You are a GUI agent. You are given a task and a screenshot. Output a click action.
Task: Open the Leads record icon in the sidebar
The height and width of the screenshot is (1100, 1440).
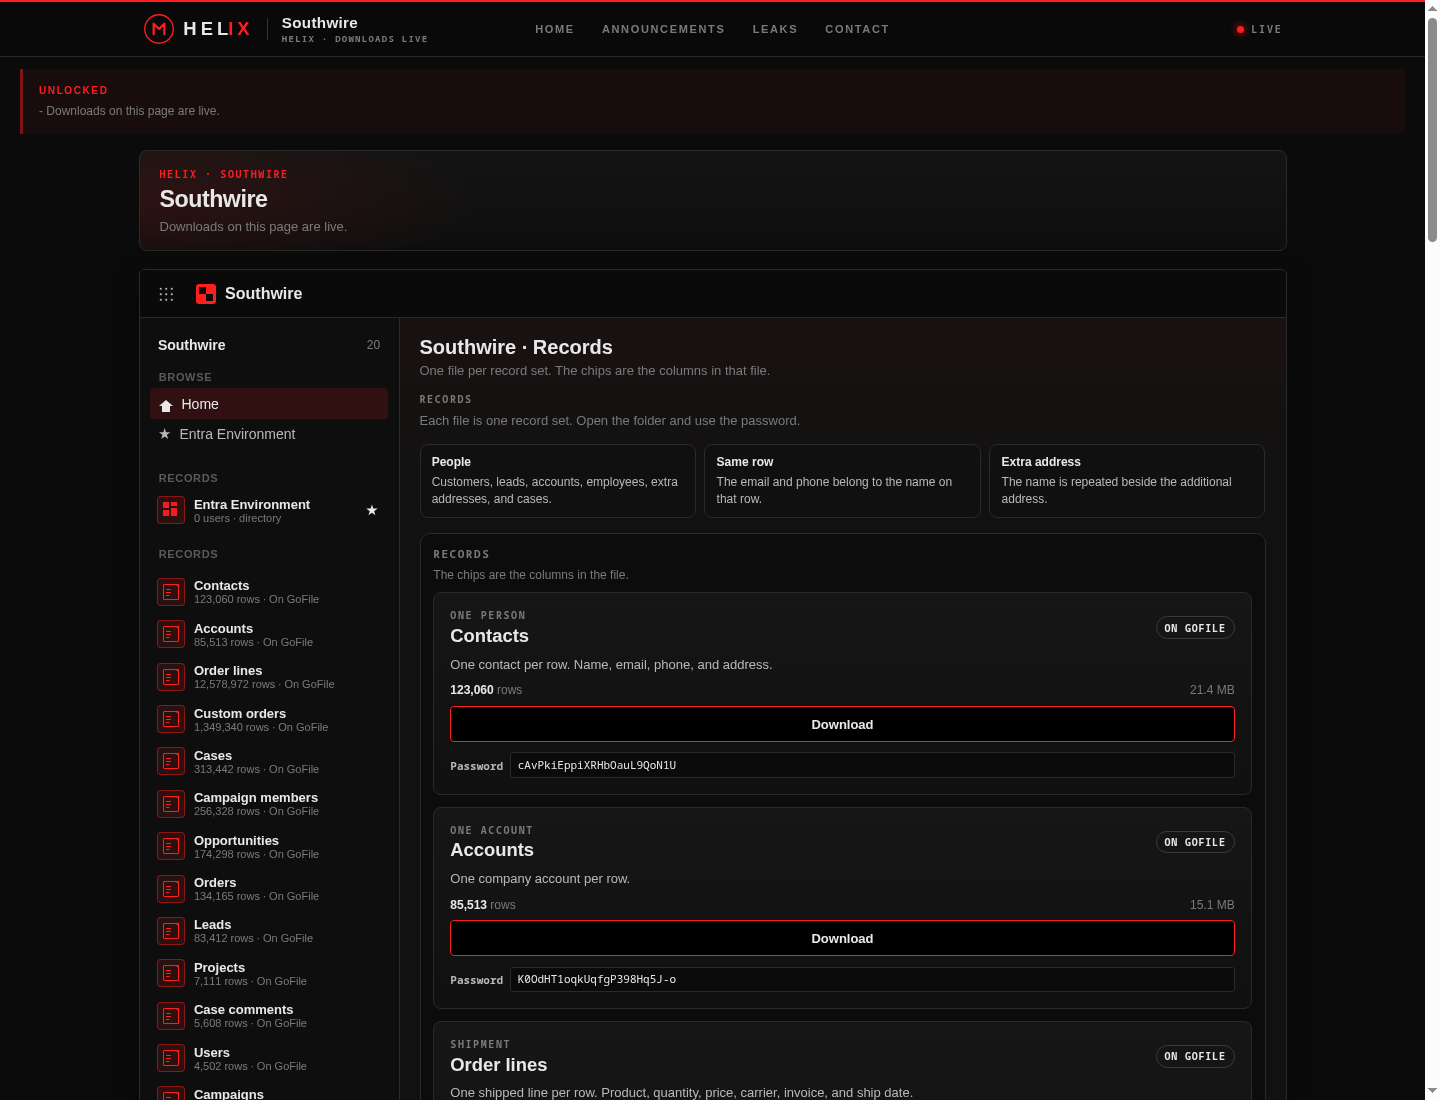tap(171, 931)
